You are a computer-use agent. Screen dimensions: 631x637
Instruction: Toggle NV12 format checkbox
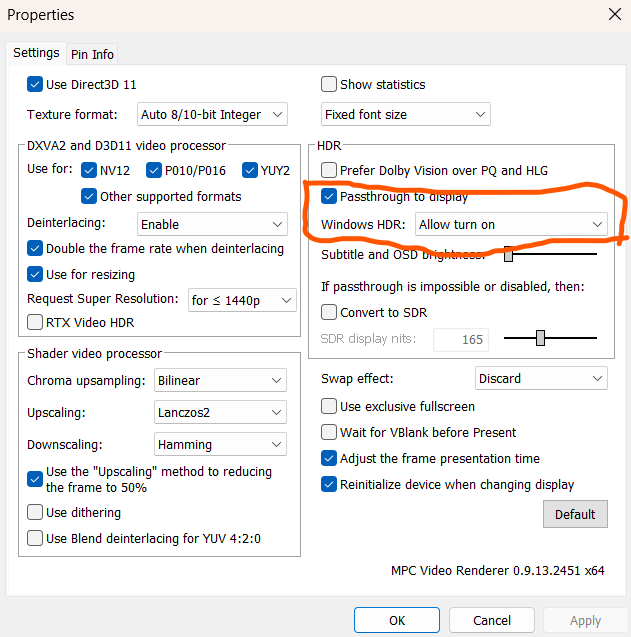(x=89, y=171)
